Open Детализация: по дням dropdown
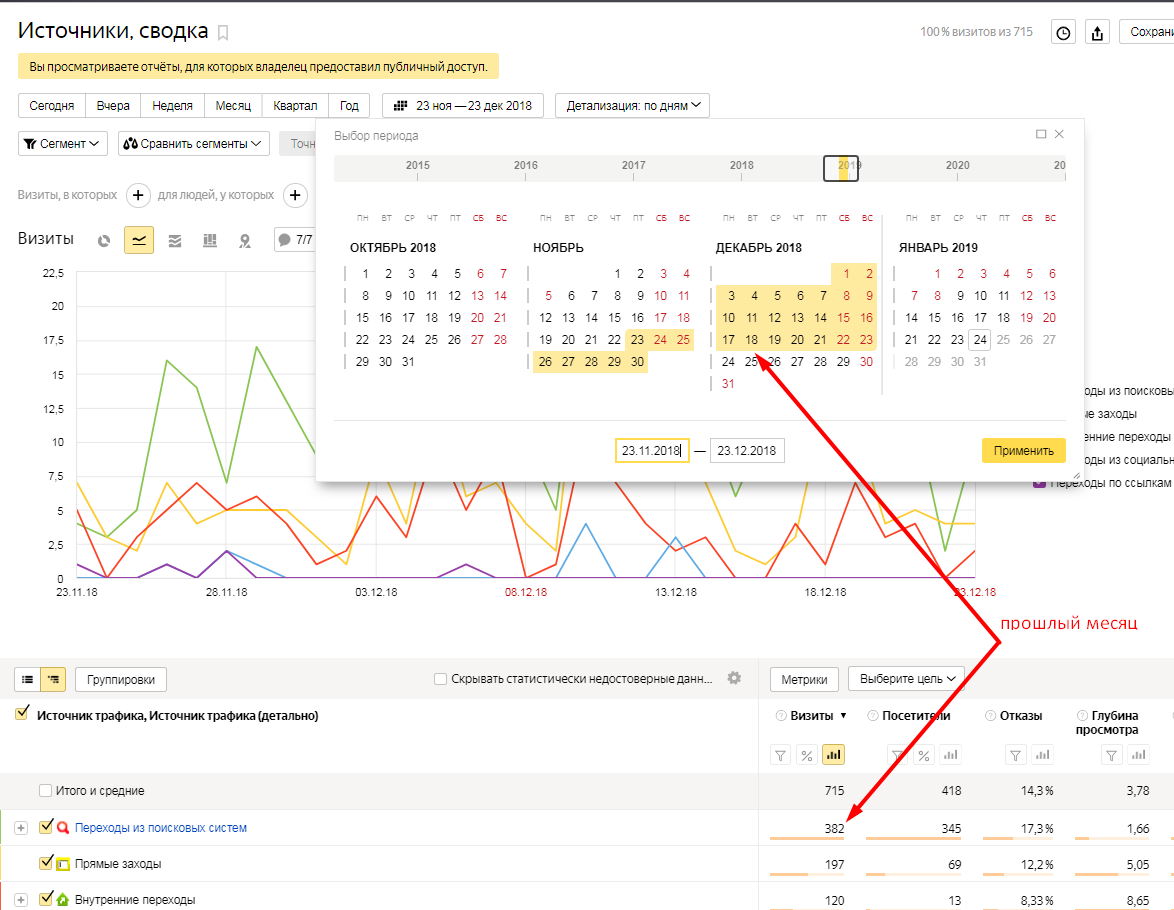 632,106
